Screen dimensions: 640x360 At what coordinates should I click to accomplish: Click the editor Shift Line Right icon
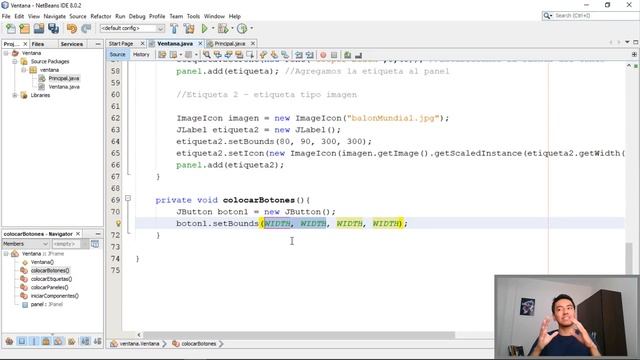tap(310, 55)
